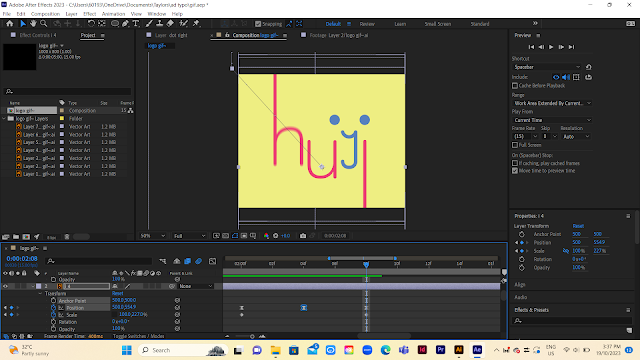
Task: Click Reset in Properties Layer Transform
Action: (x=578, y=226)
